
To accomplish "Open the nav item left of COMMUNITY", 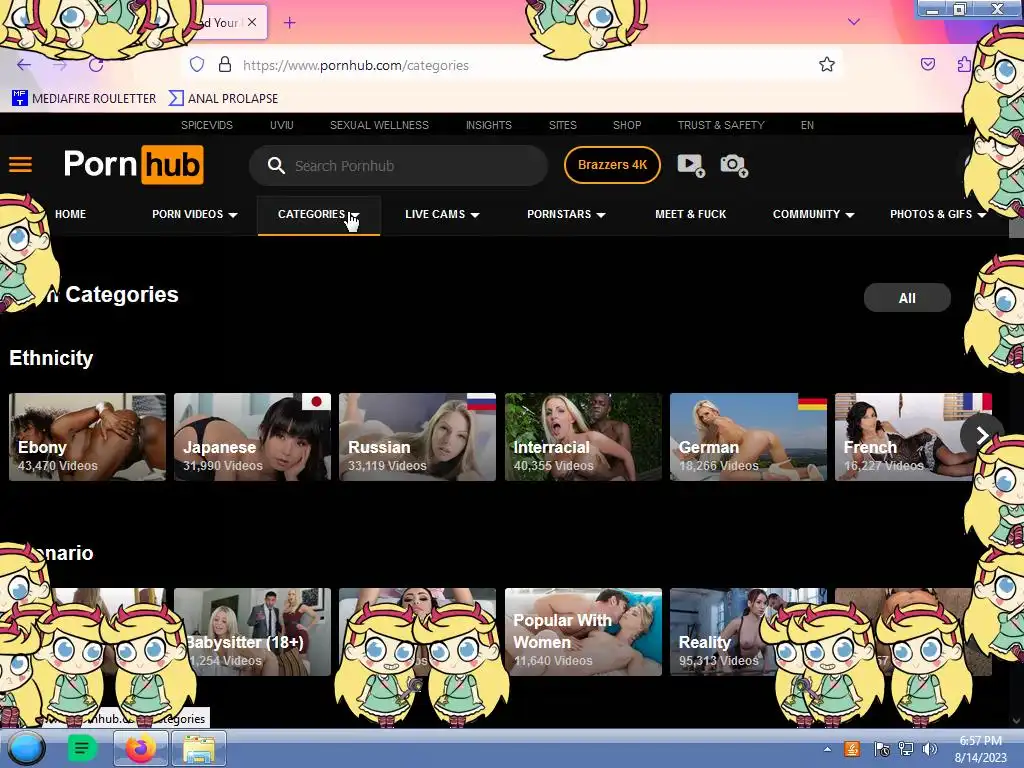I will click(x=690, y=214).
